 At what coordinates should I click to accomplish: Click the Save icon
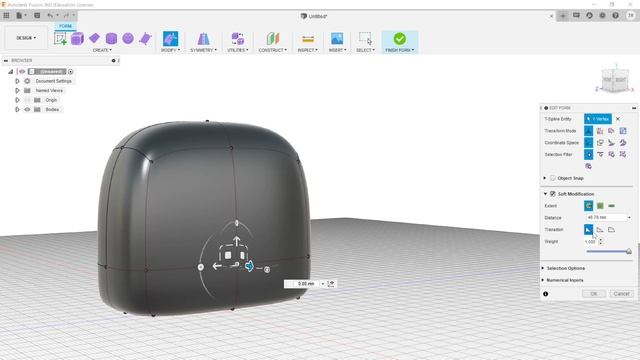coord(37,16)
